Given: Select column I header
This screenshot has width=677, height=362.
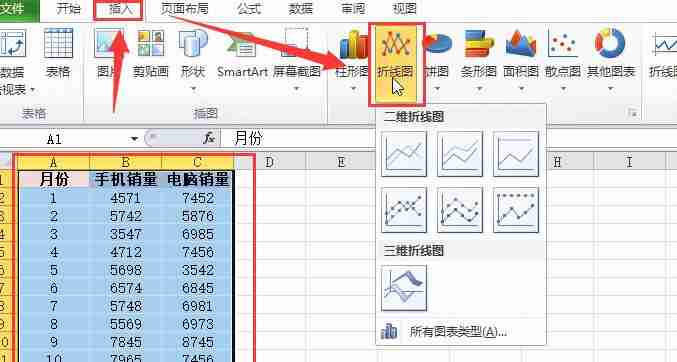Looking at the screenshot, I should (x=629, y=162).
